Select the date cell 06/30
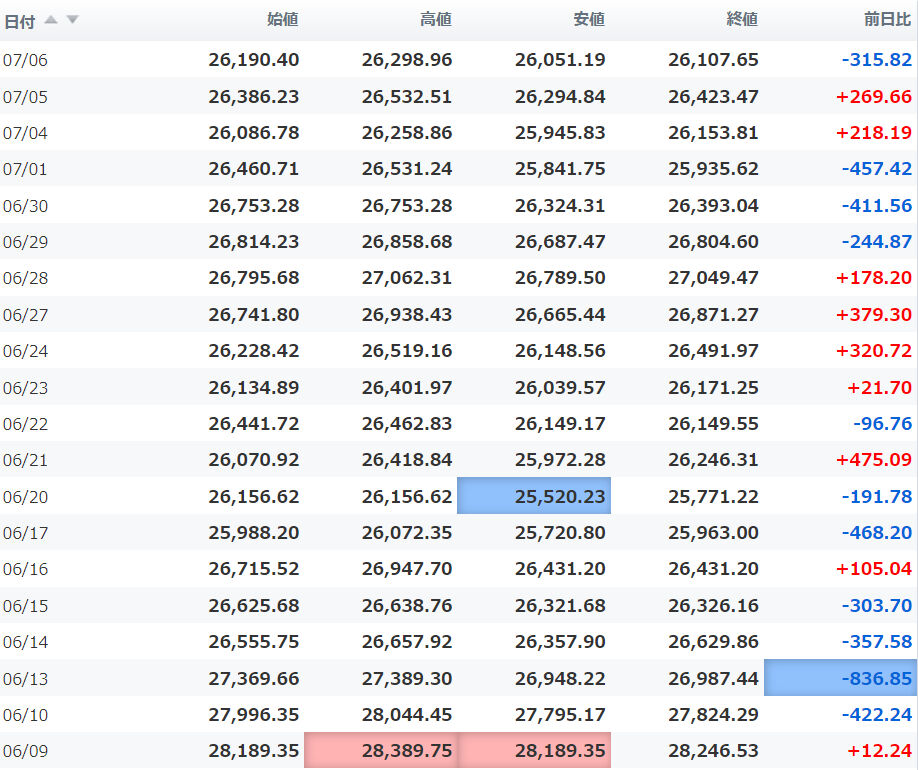 [x=25, y=207]
